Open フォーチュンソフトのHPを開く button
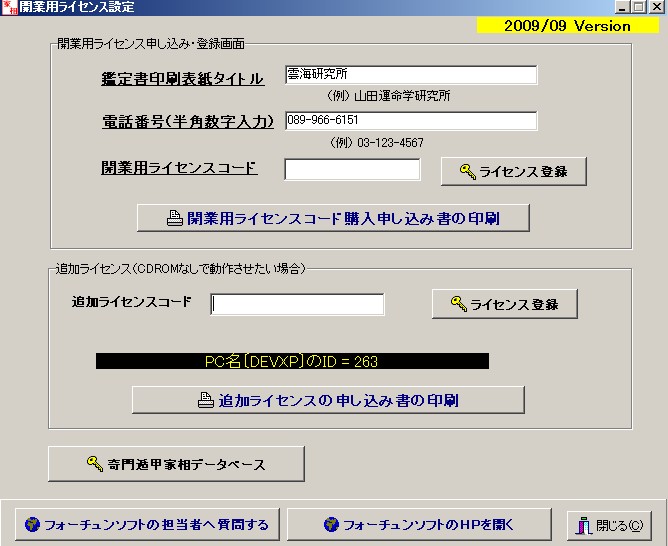This screenshot has height=546, width=668. (x=419, y=524)
